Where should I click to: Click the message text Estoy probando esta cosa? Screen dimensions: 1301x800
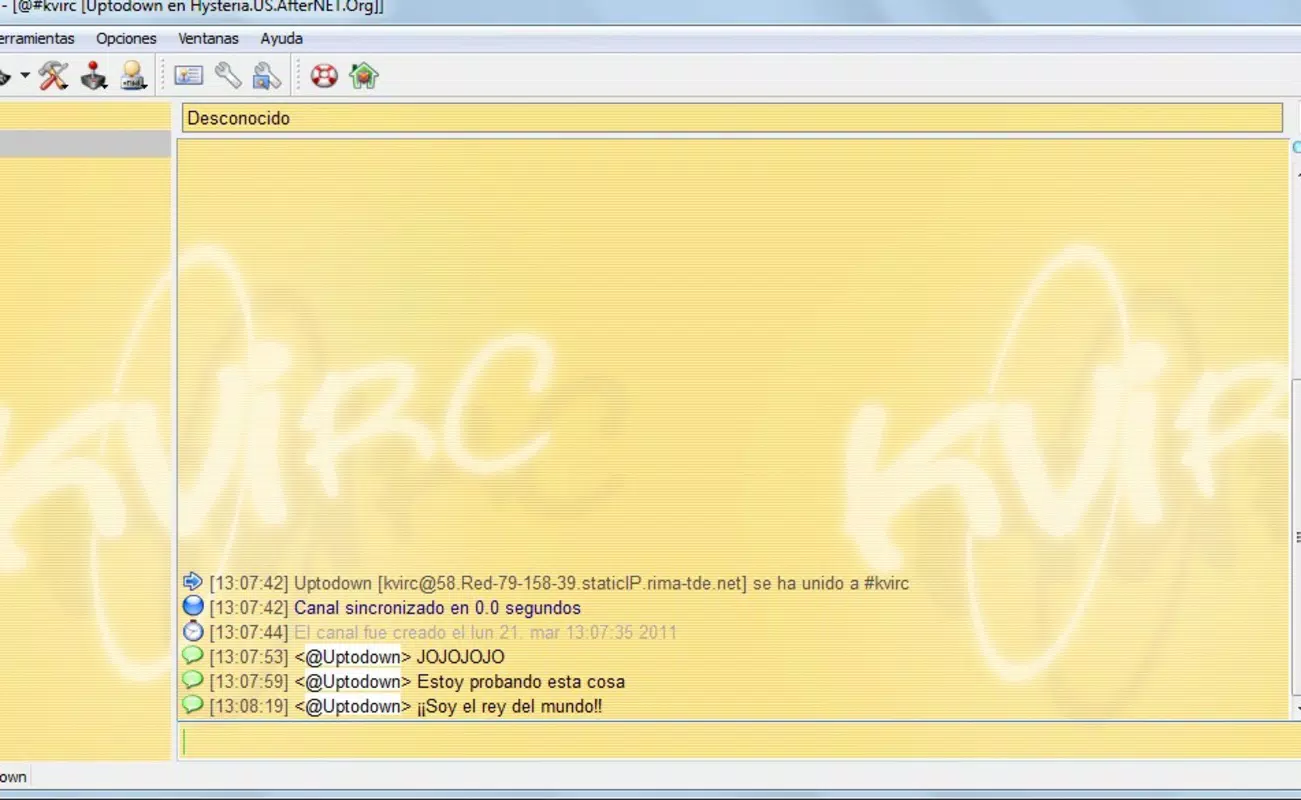521,682
